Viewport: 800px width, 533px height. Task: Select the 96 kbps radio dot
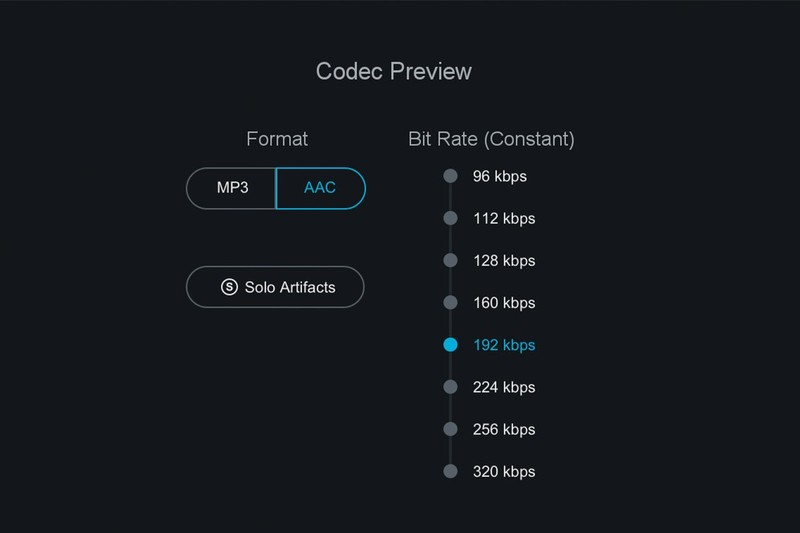[450, 176]
